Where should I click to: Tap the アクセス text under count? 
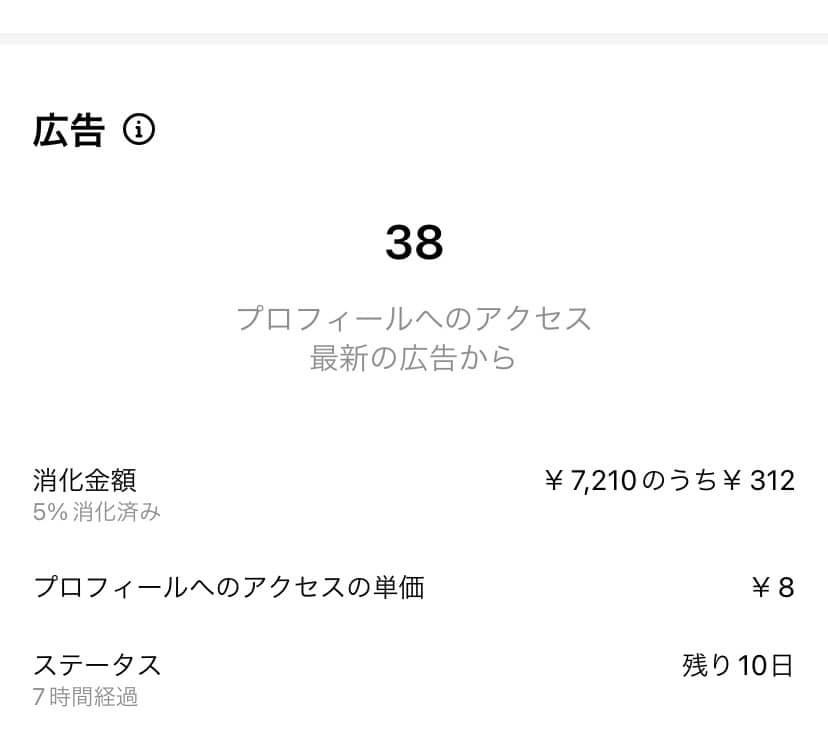coord(533,318)
